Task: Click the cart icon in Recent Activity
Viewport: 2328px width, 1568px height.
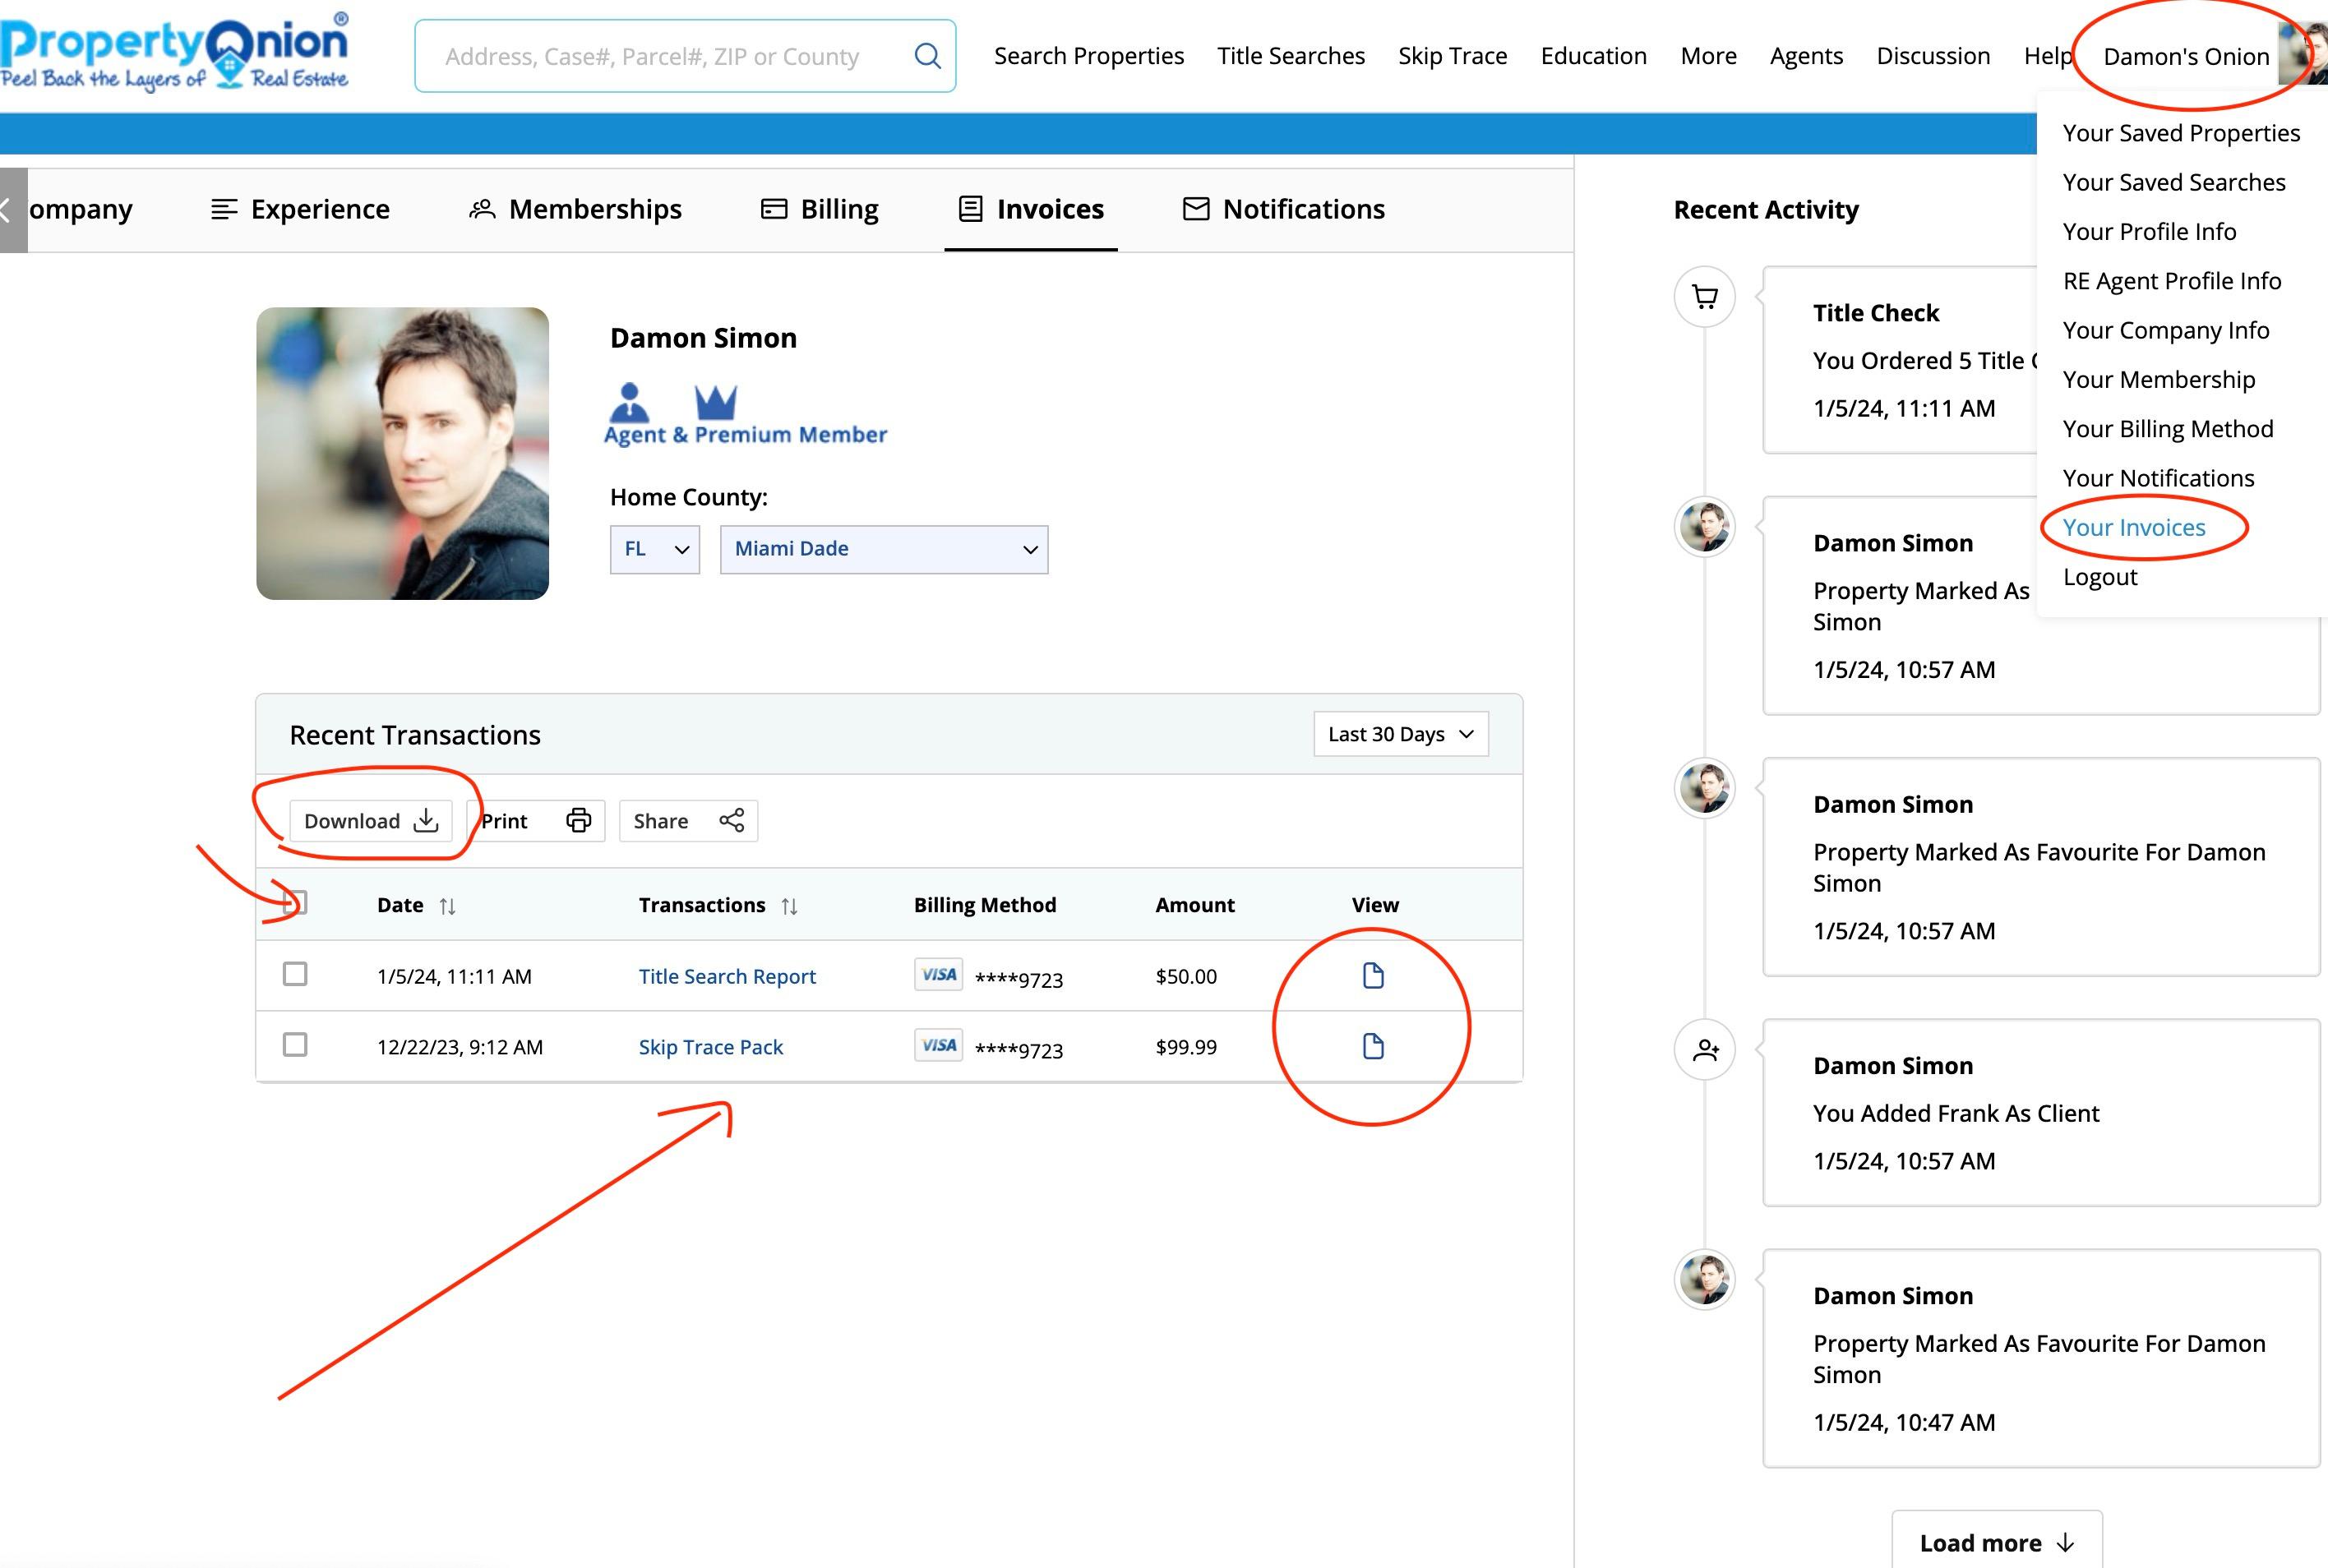Action: click(x=1705, y=296)
